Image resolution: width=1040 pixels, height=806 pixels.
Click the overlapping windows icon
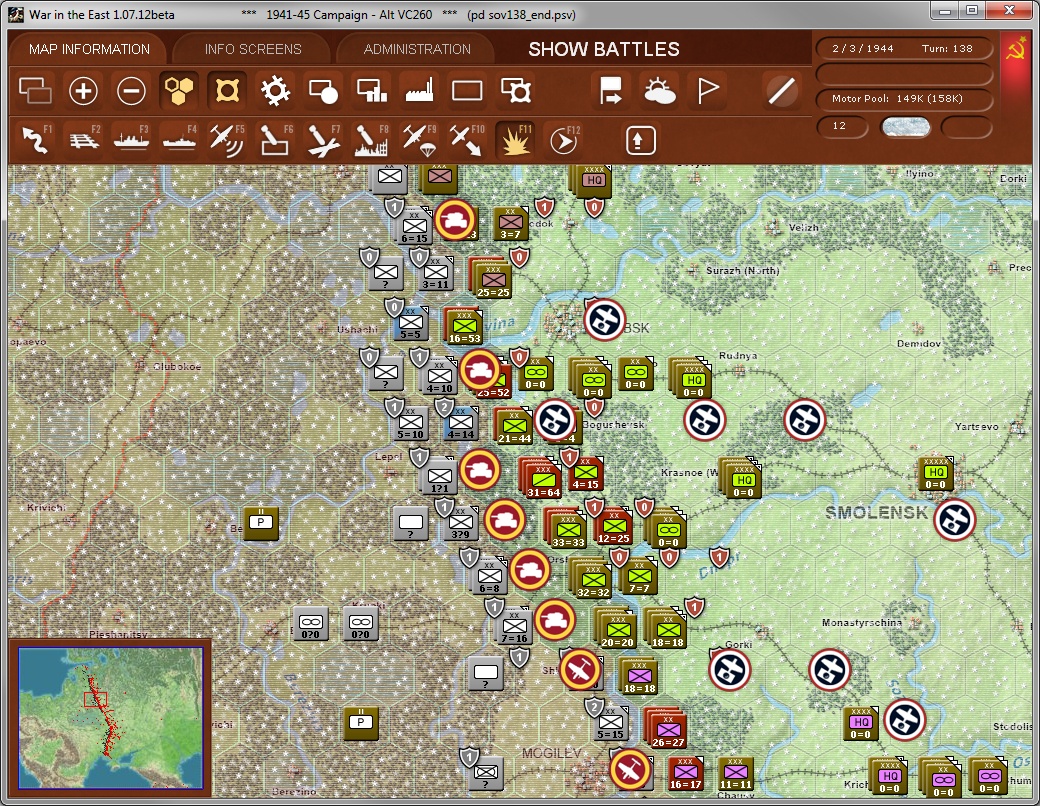click(35, 91)
